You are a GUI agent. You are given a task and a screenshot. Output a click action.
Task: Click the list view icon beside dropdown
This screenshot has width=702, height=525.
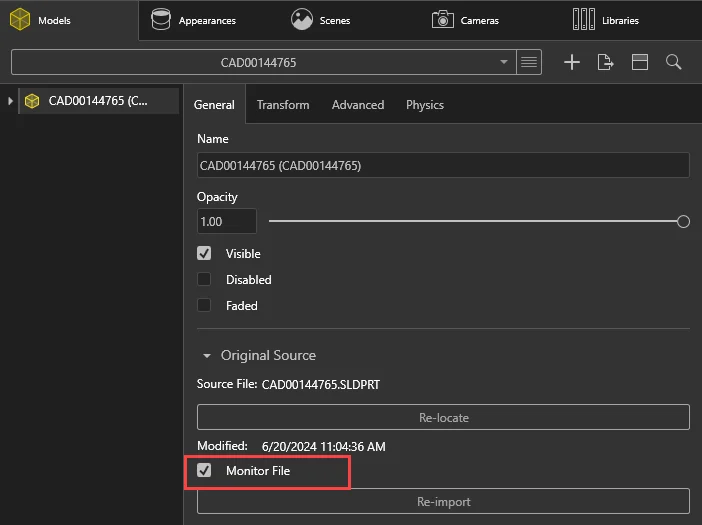coord(529,62)
